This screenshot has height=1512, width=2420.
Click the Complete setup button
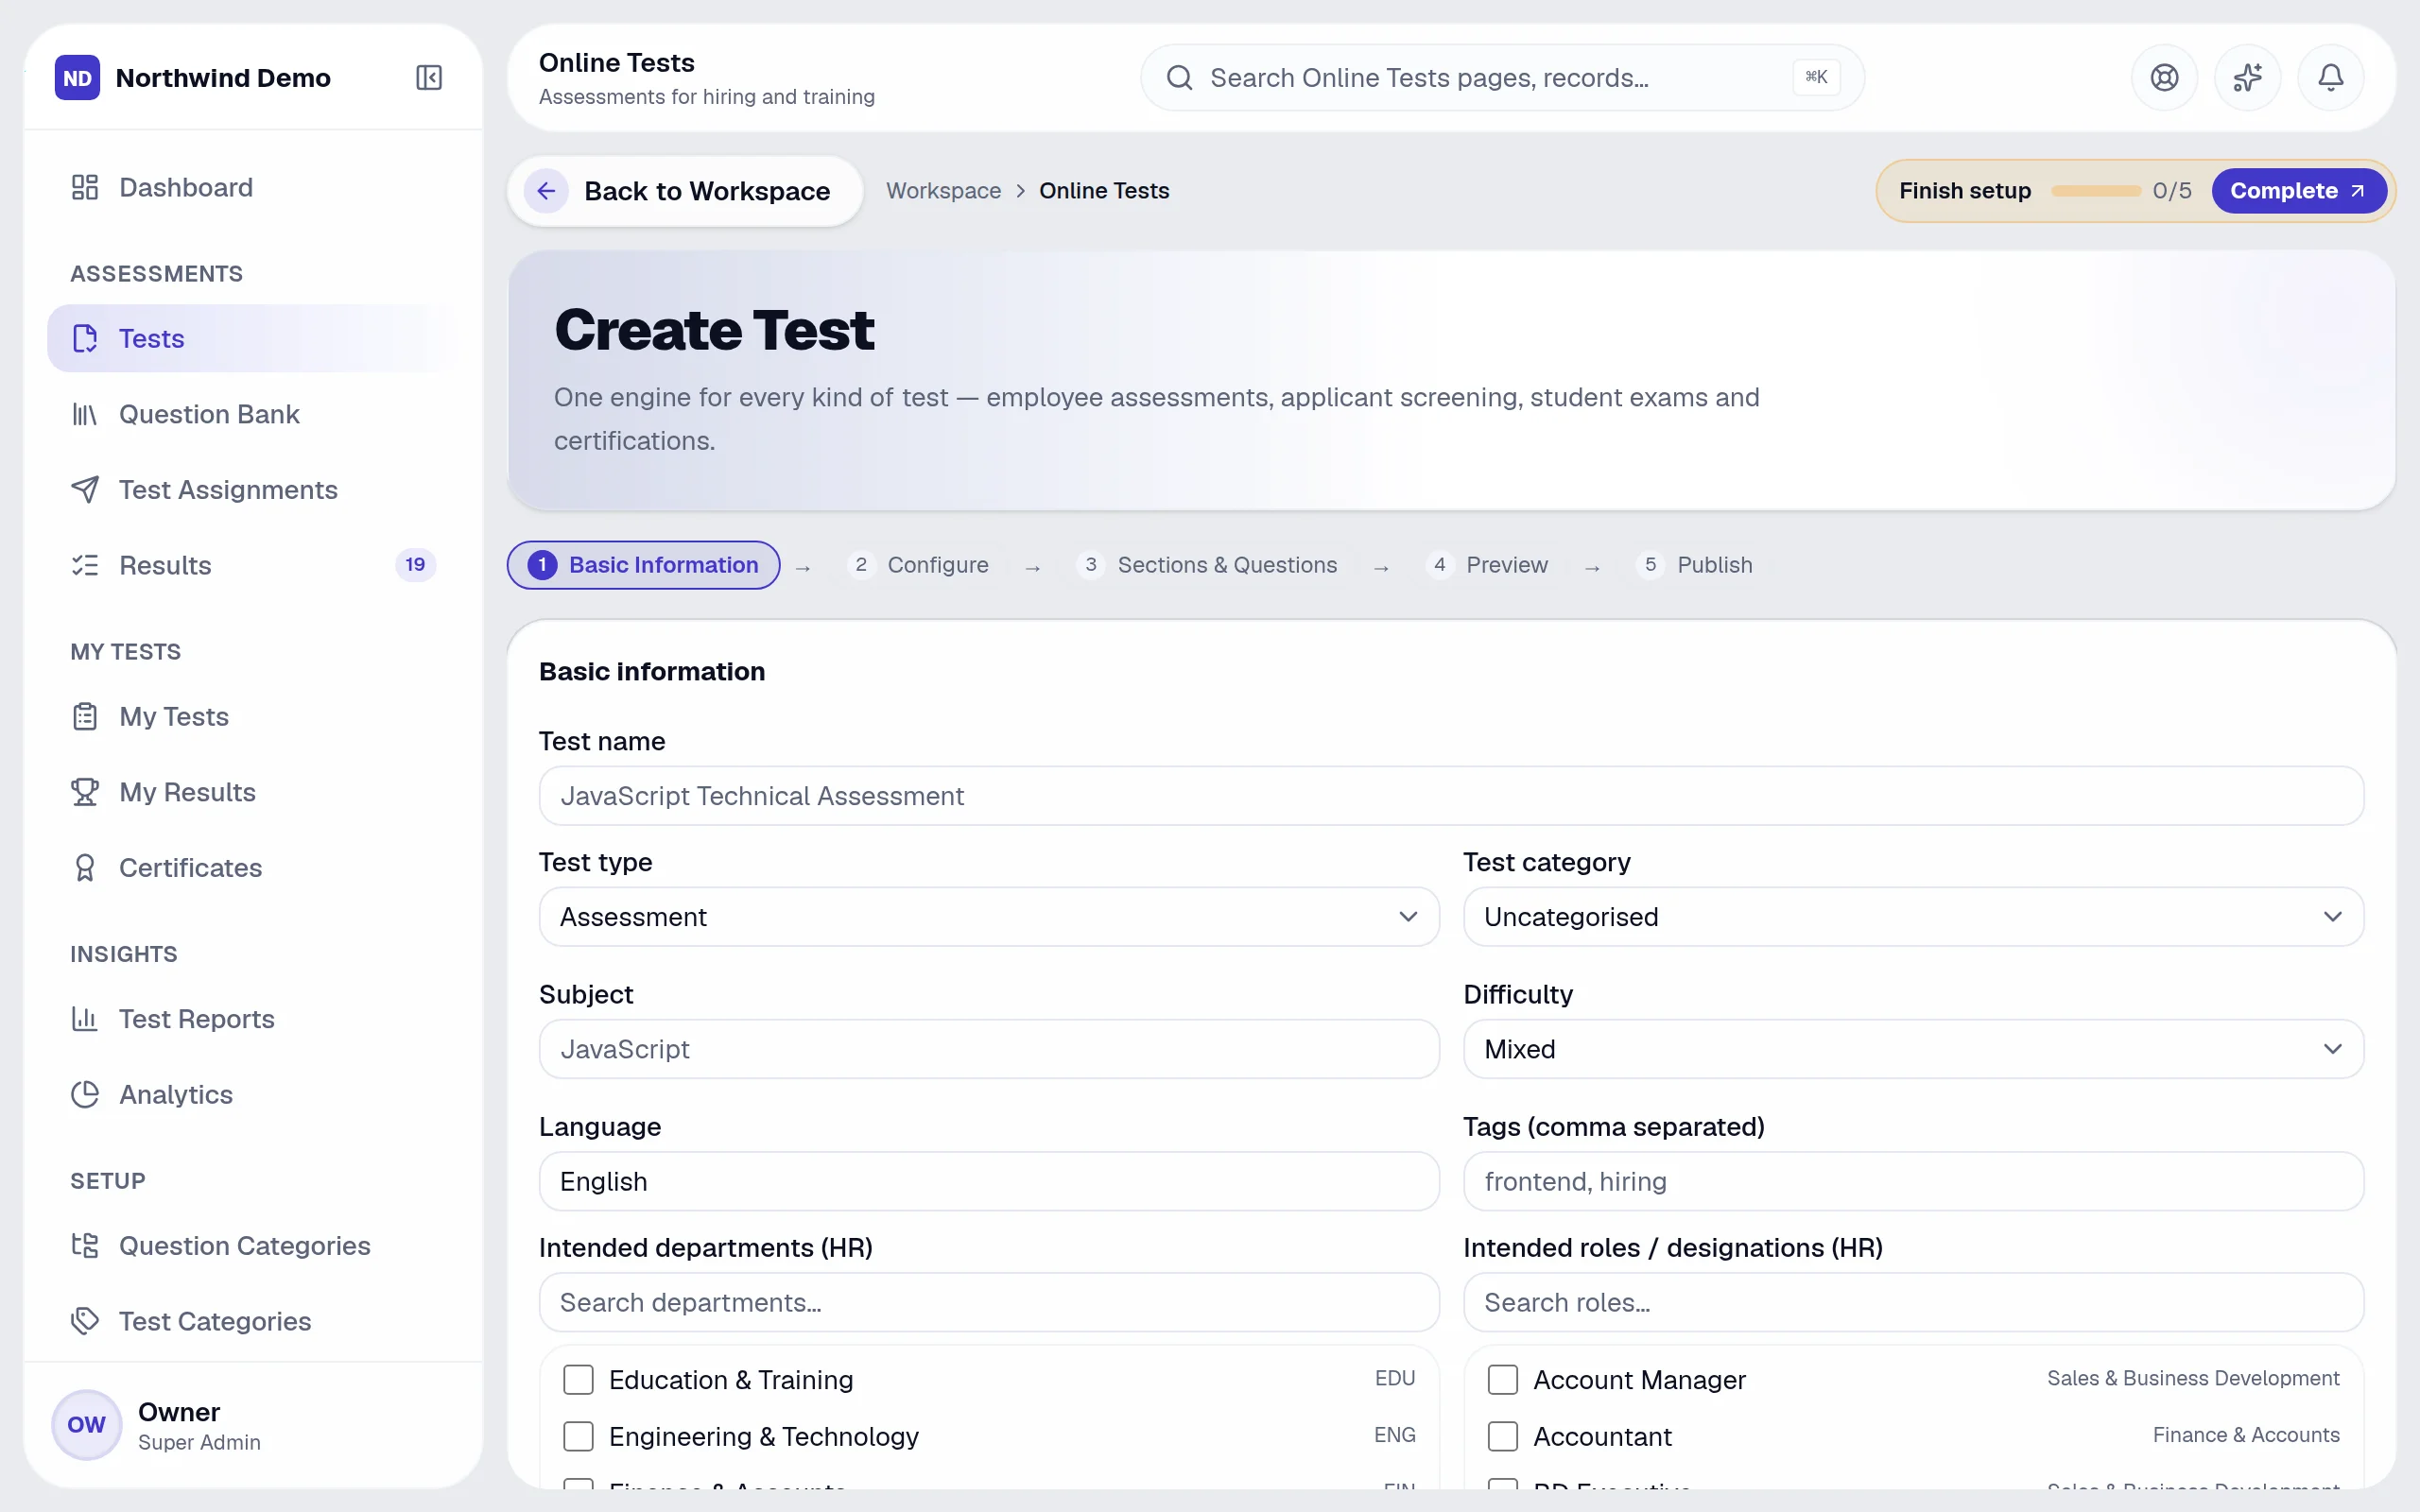pyautogui.click(x=2298, y=191)
